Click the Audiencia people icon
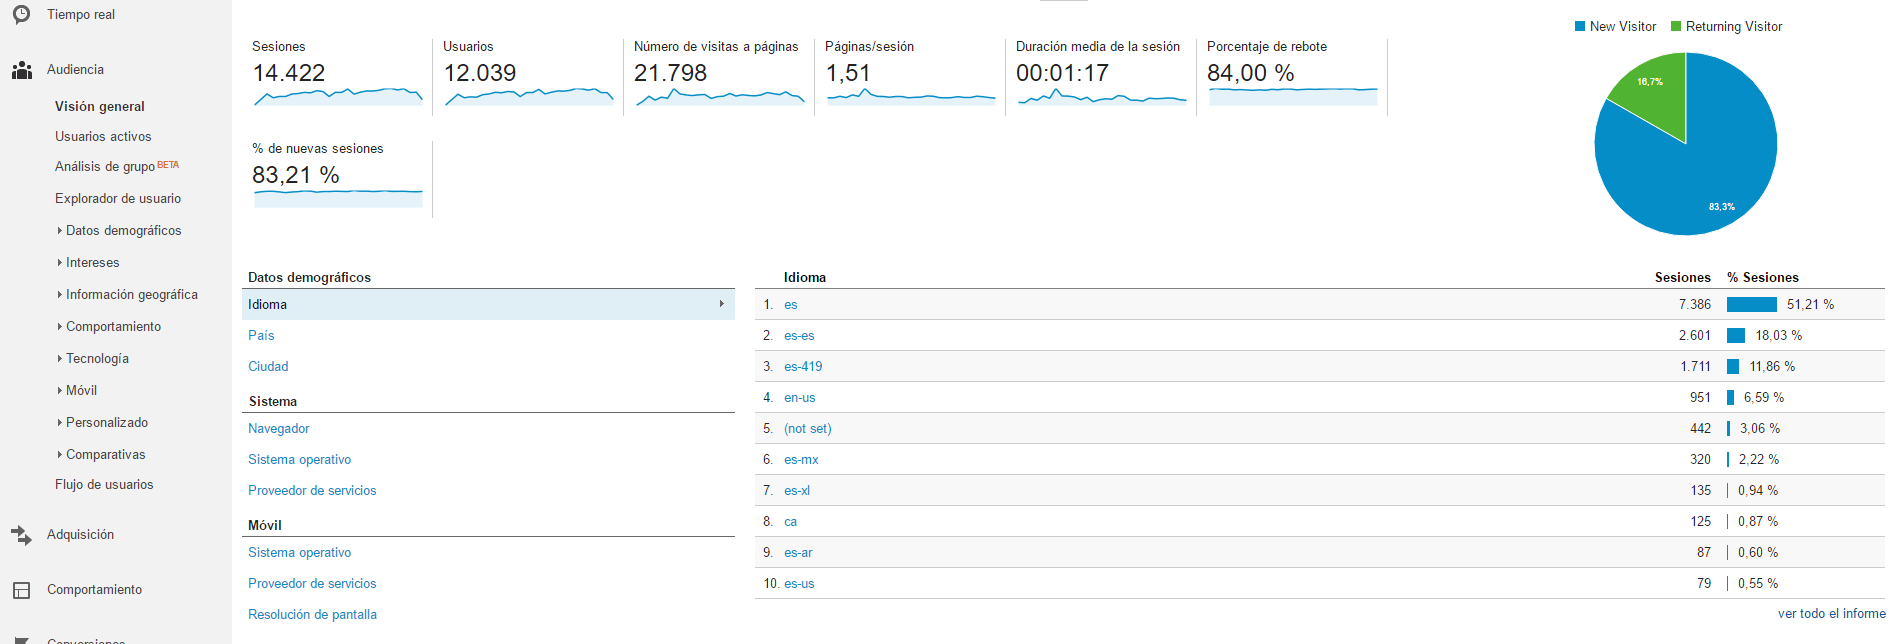This screenshot has height=644, width=1891. tap(21, 70)
